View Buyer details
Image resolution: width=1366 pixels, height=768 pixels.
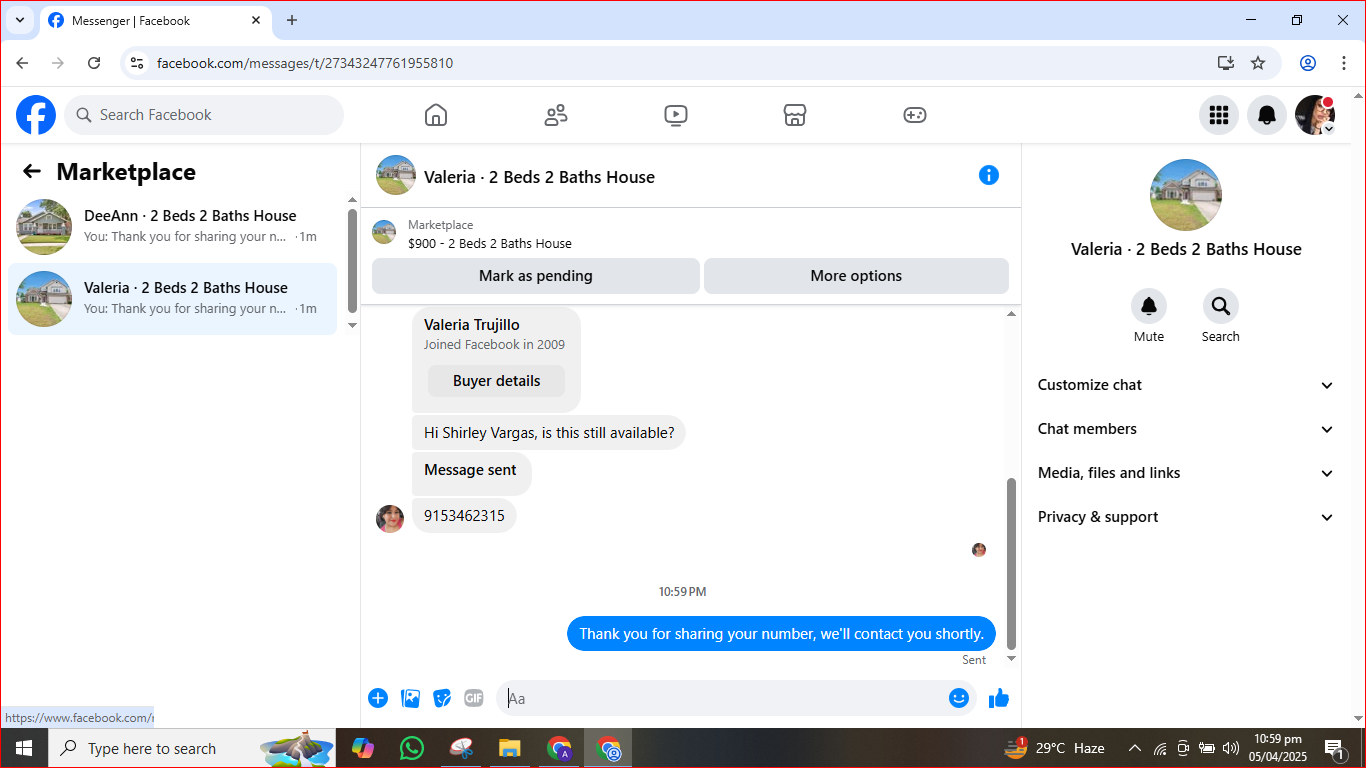click(x=496, y=381)
